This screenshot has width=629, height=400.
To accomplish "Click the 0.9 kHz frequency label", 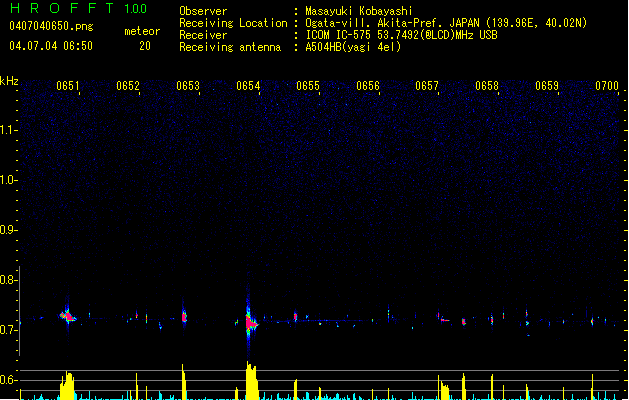I will [8, 230].
